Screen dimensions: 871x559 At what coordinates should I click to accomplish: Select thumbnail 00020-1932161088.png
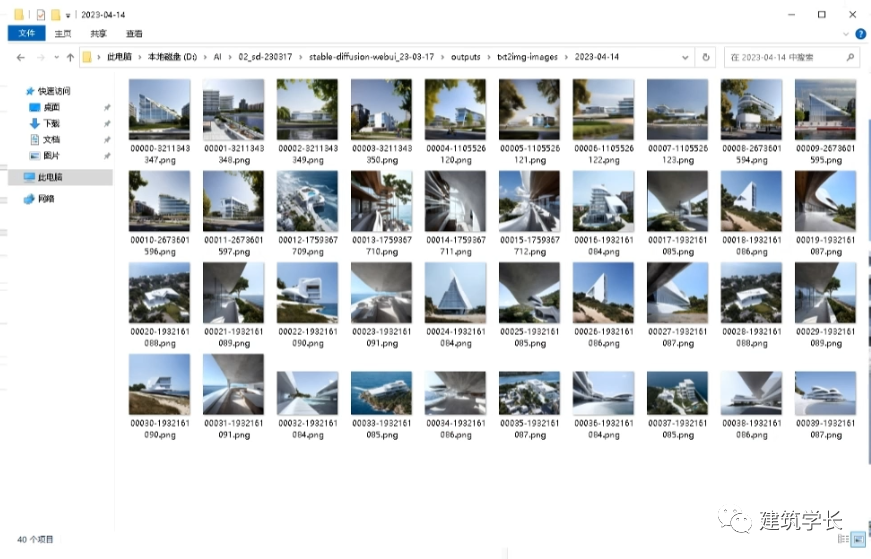coord(159,293)
